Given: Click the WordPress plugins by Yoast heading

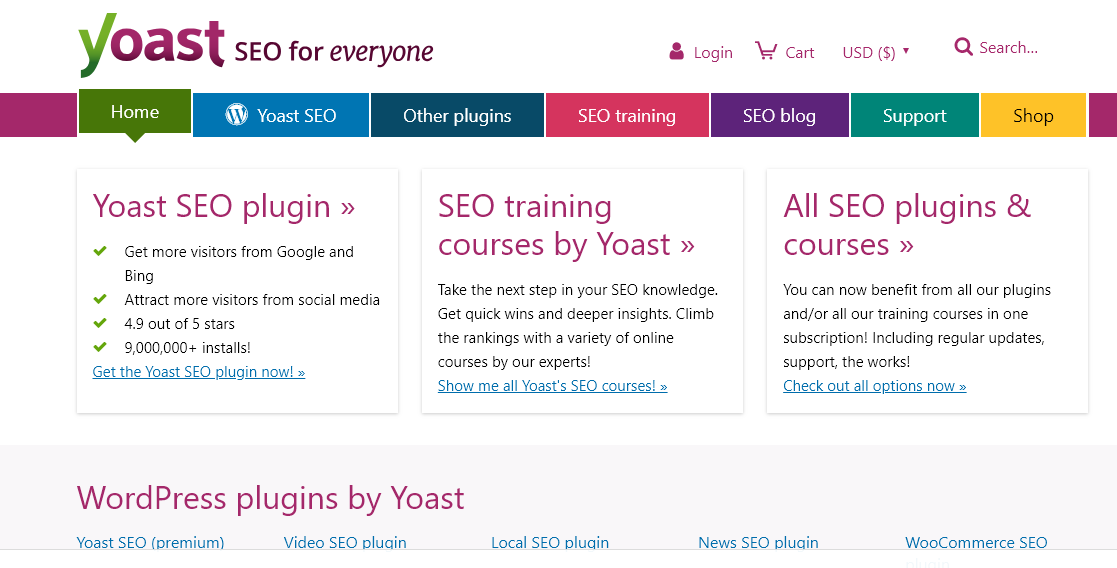Looking at the screenshot, I should (270, 497).
